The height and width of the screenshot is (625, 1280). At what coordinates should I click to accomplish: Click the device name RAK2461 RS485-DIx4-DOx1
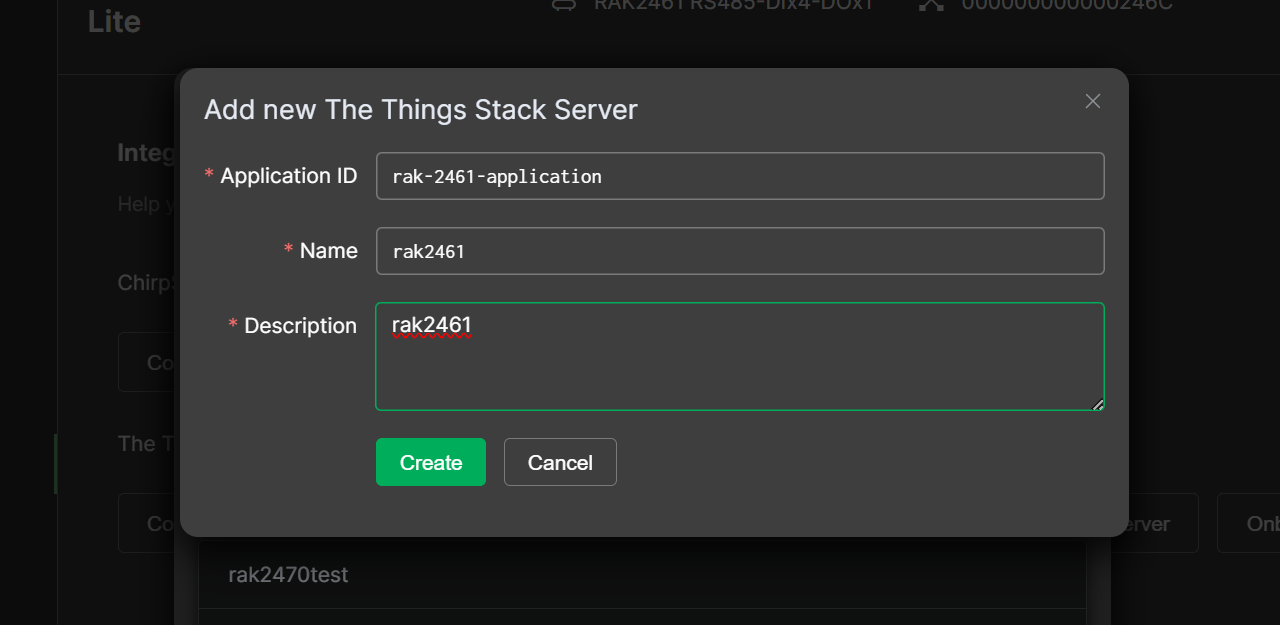[x=733, y=4]
